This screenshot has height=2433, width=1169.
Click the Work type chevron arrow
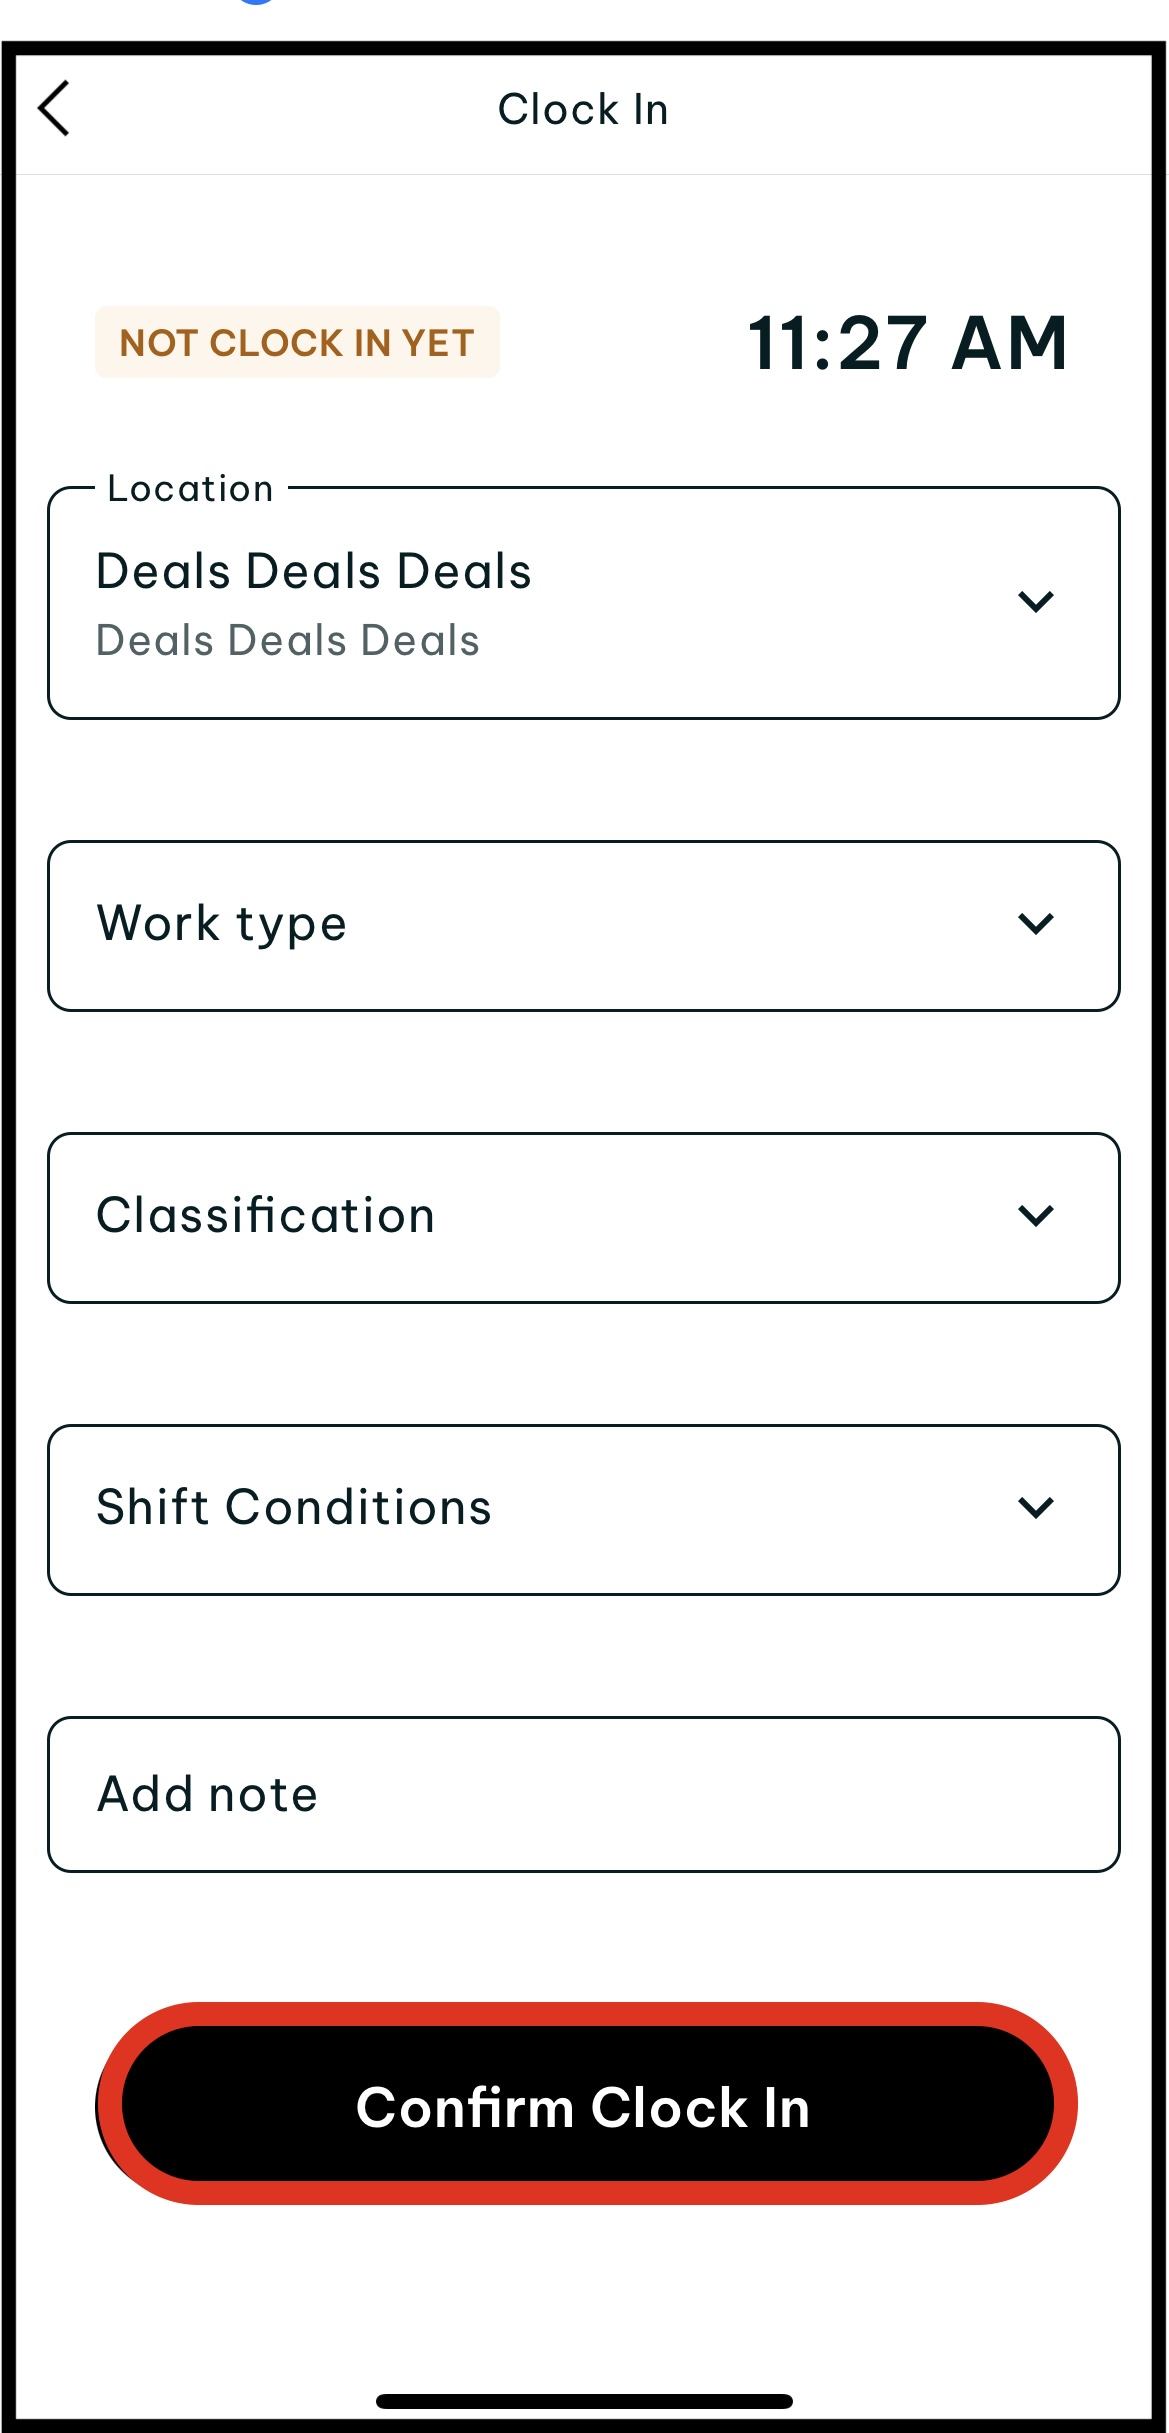click(1035, 924)
